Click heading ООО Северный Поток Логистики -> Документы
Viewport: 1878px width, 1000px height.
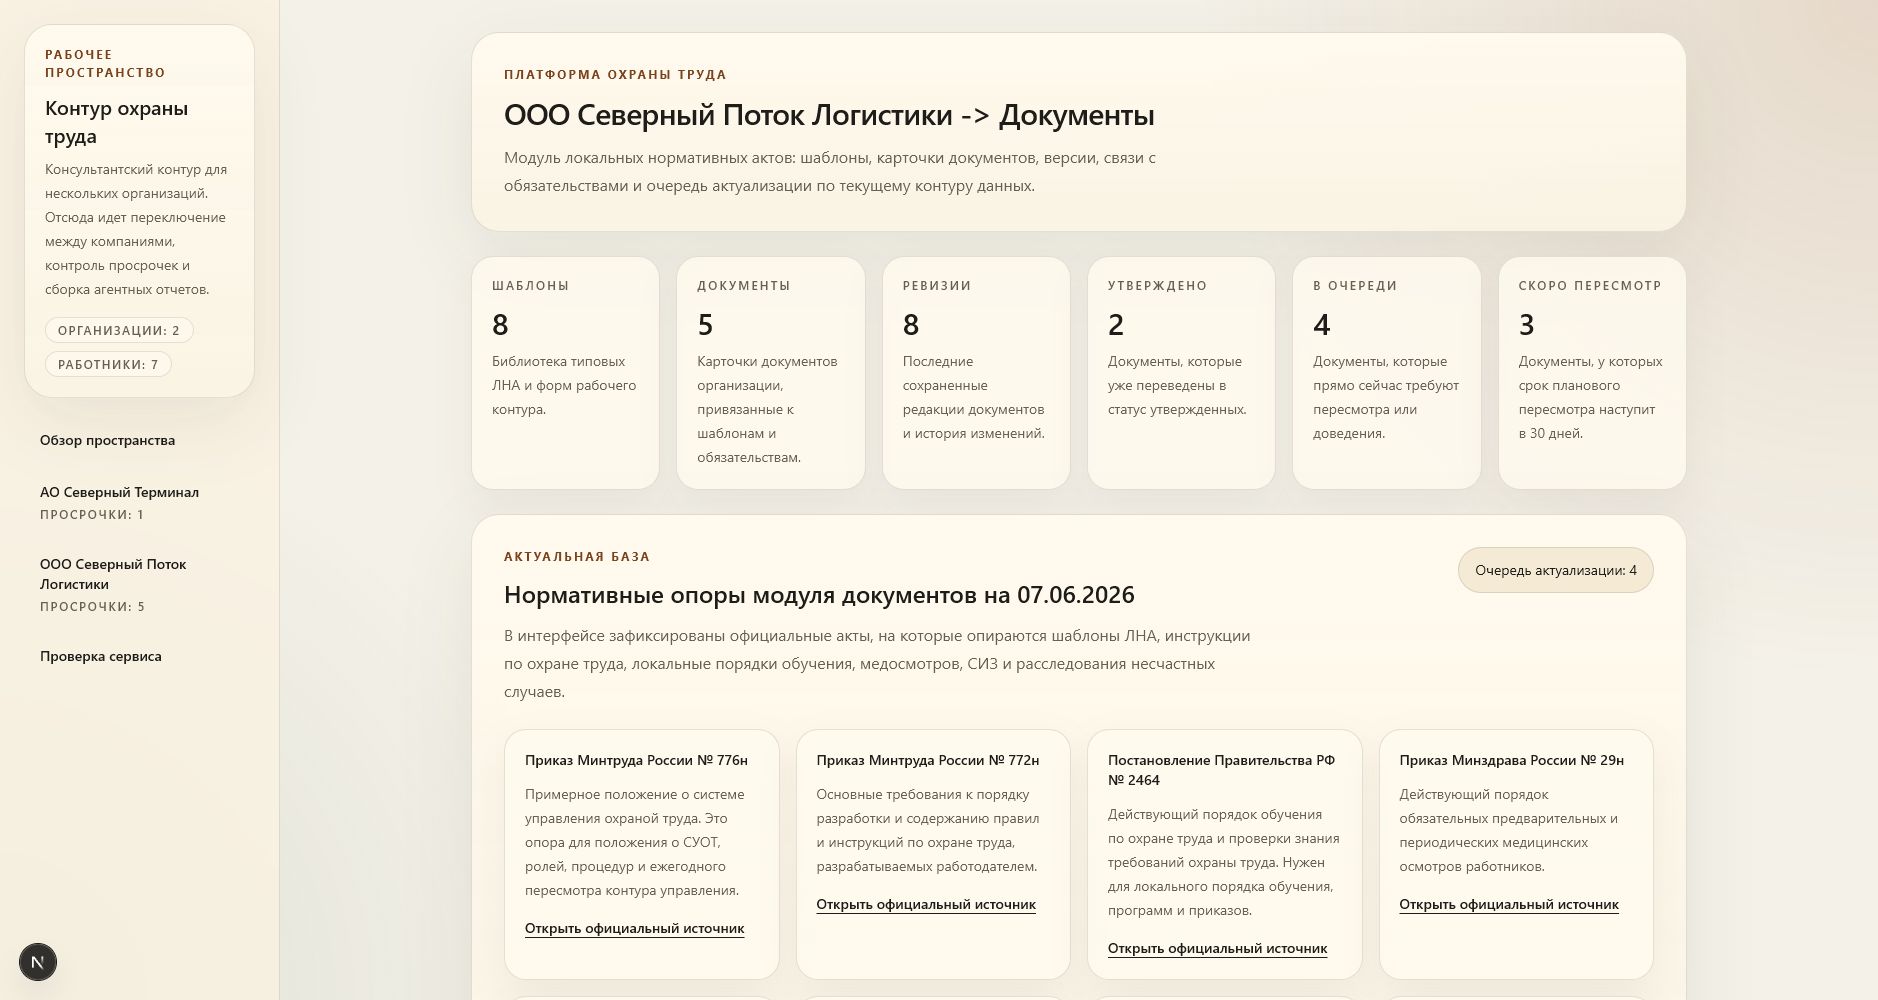click(829, 115)
